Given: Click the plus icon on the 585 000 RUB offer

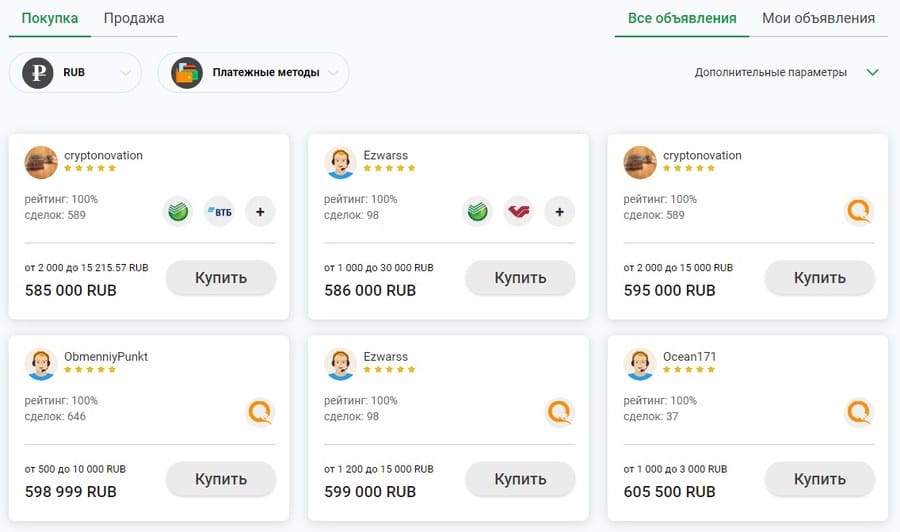Looking at the screenshot, I should click(x=260, y=211).
